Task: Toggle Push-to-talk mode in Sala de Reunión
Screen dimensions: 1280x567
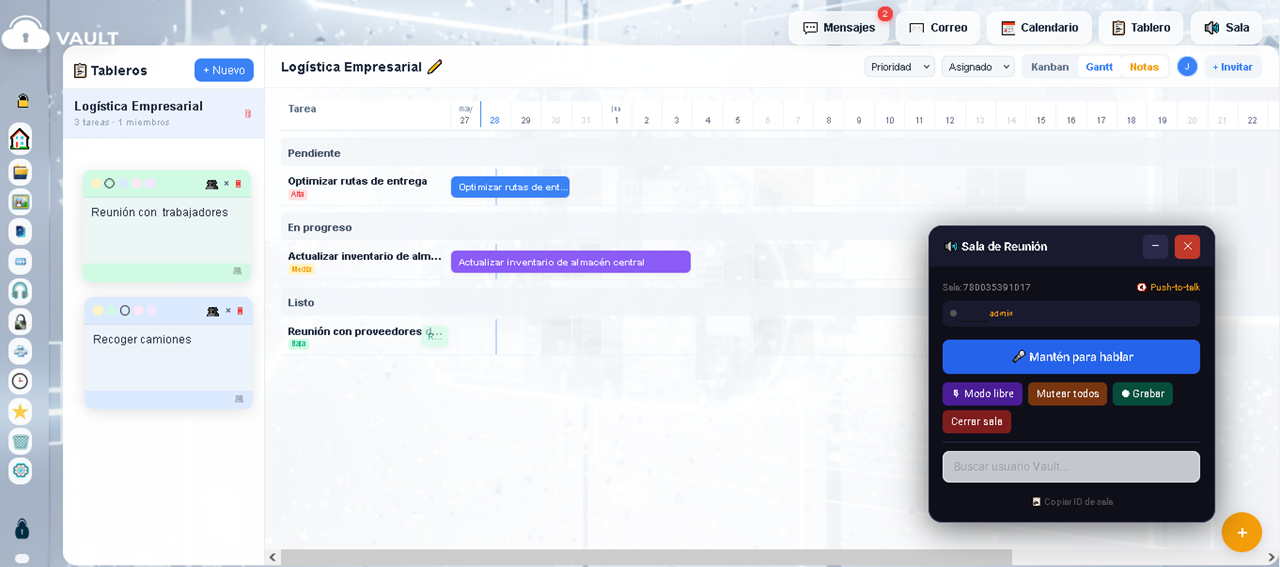Action: click(1168, 287)
